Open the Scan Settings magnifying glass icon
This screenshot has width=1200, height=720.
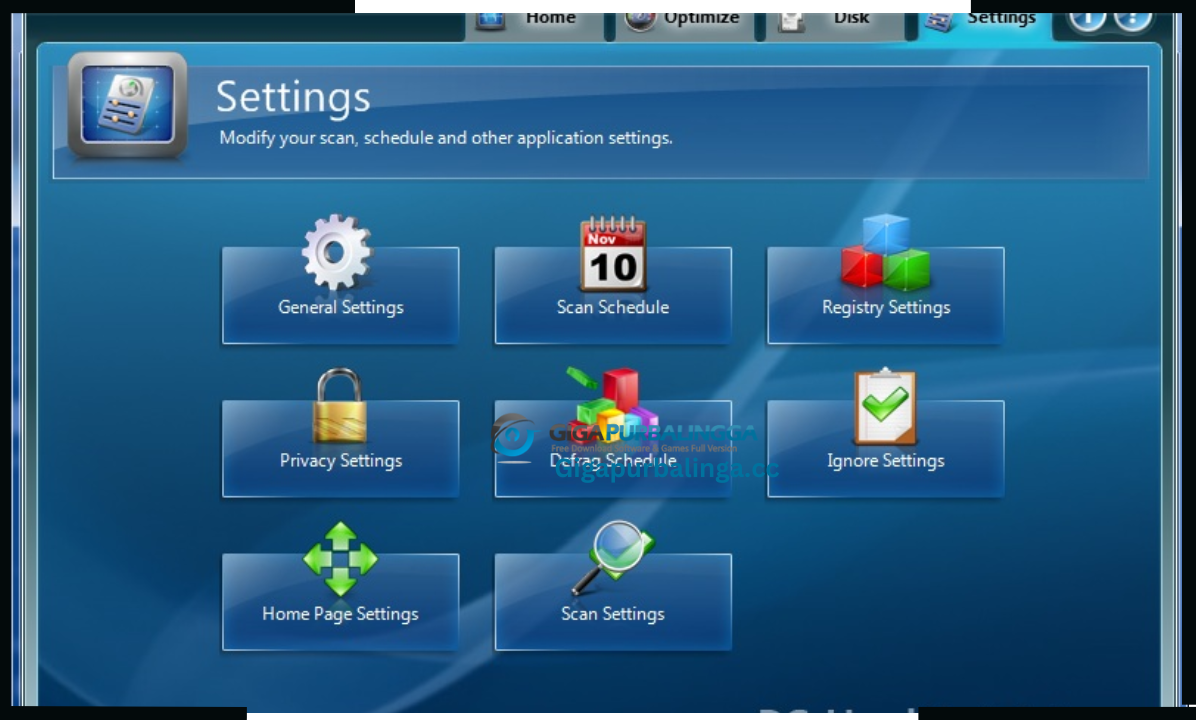point(612,558)
